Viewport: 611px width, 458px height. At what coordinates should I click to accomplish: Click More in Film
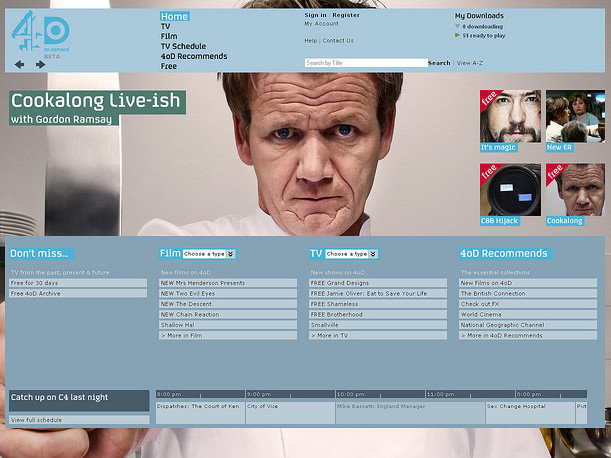click(228, 336)
